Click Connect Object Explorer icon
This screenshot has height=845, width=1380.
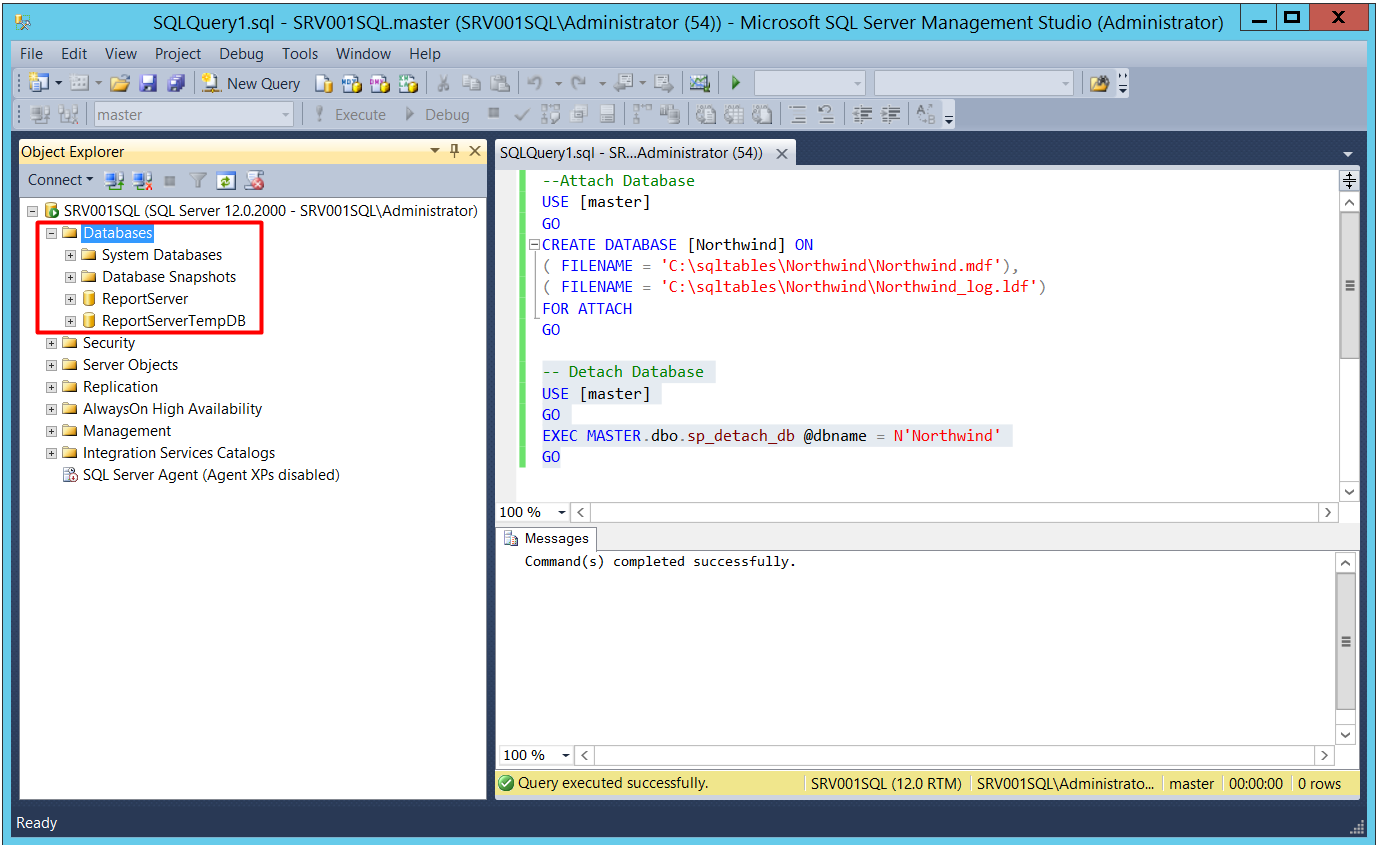point(115,180)
